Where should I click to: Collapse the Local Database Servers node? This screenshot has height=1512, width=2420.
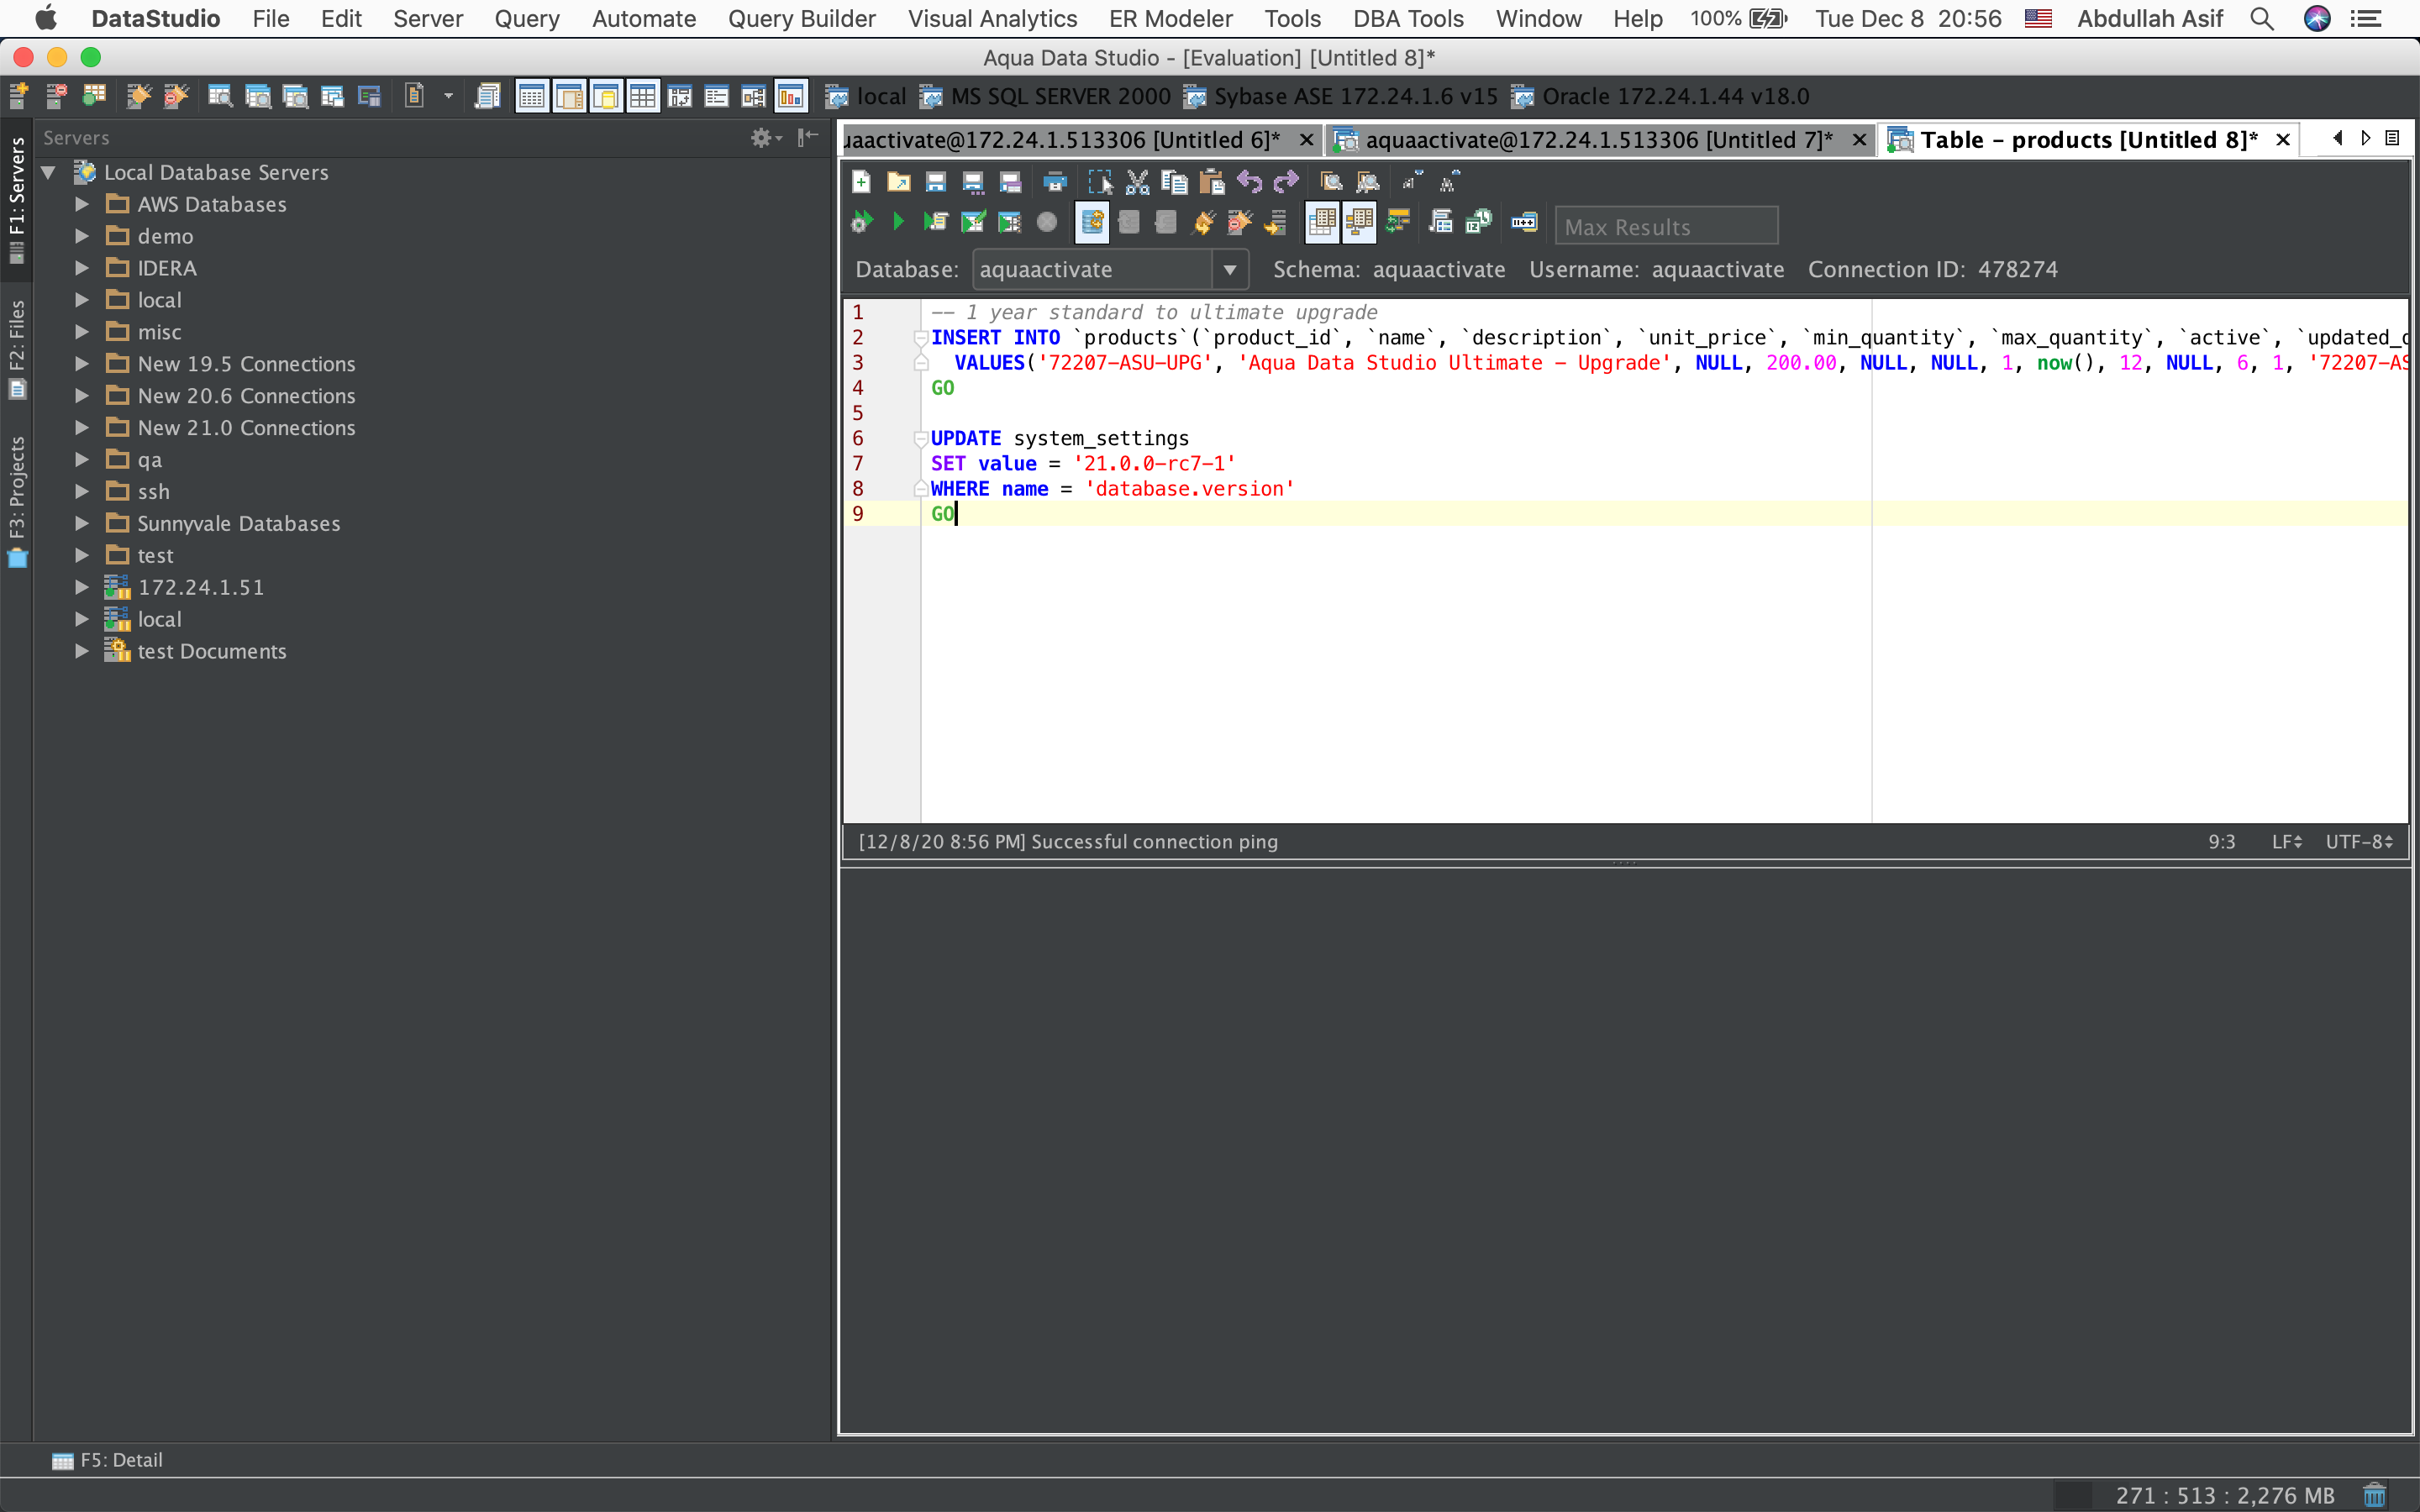click(x=48, y=172)
